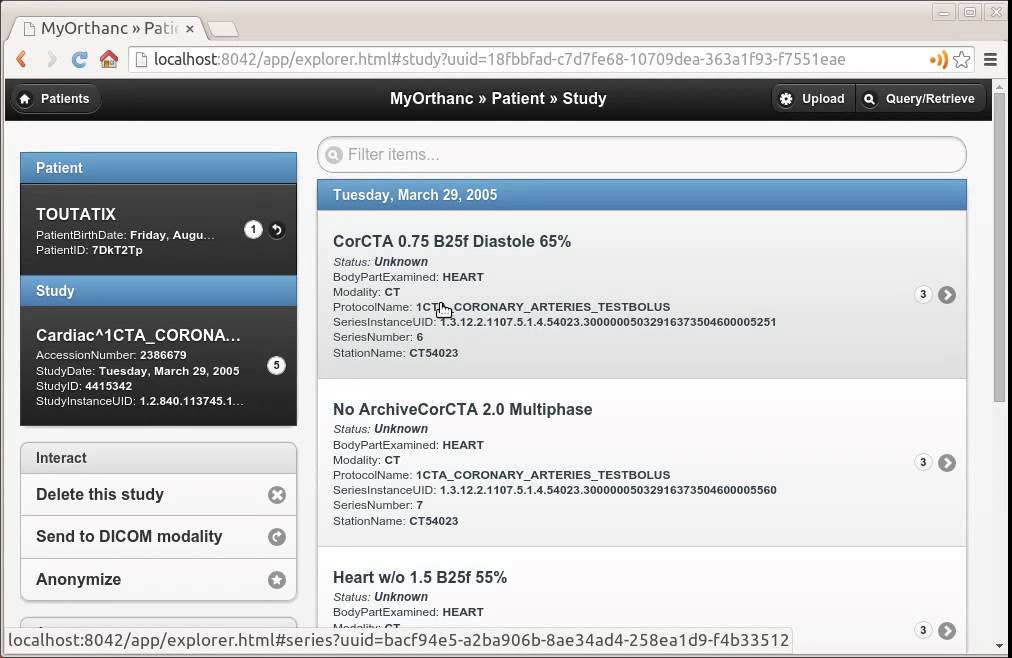This screenshot has height=658, width=1012.
Task: Select the MyOrthanc browser tab
Action: pos(106,28)
